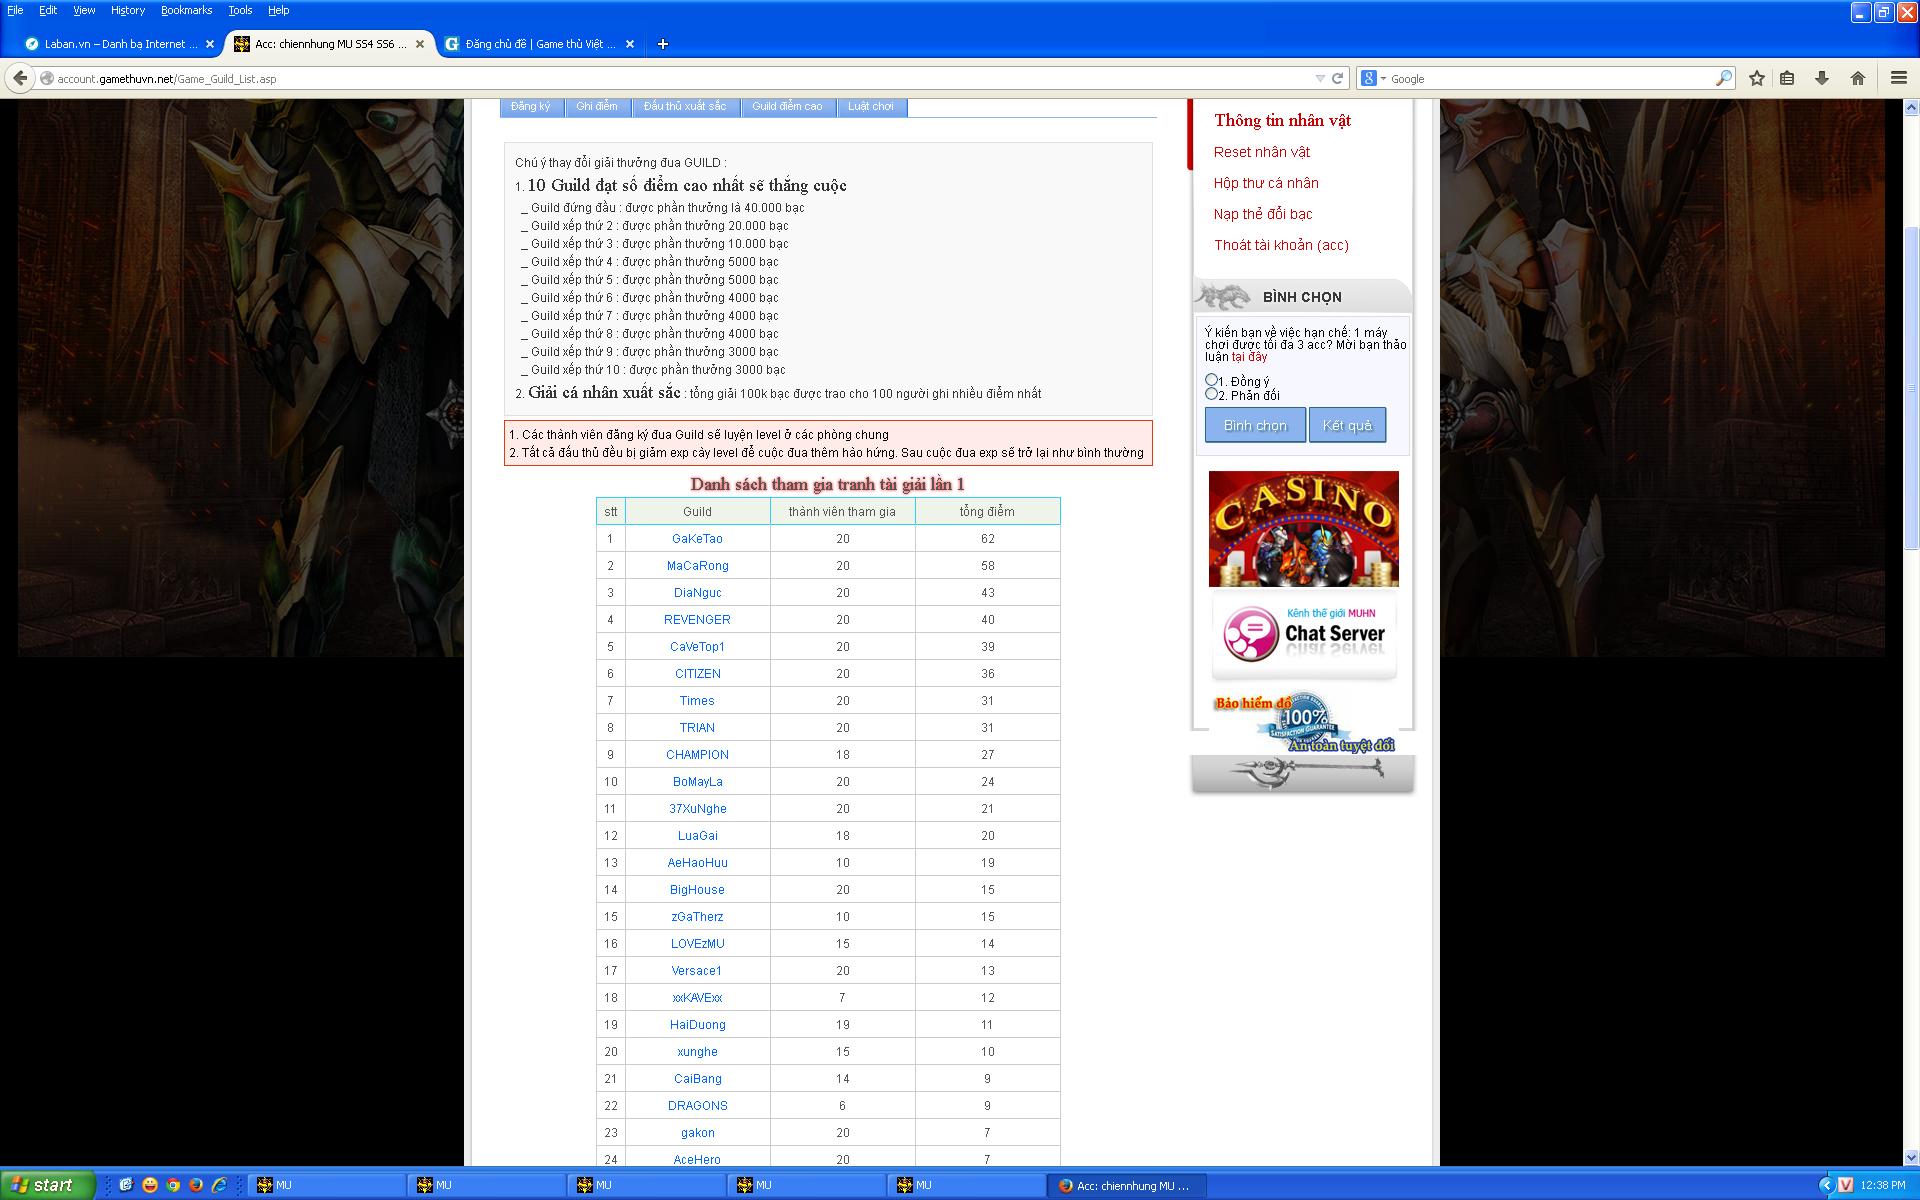Open Yahoo Messenger smiley quick launch icon

pos(150,1185)
